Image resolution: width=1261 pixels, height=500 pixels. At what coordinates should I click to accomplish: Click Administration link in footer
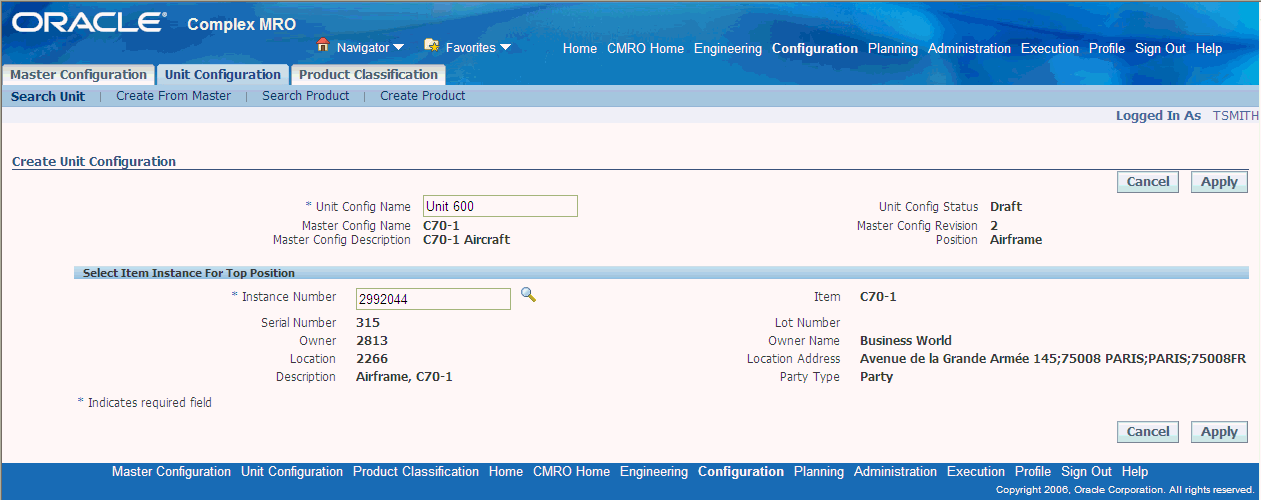(x=895, y=471)
